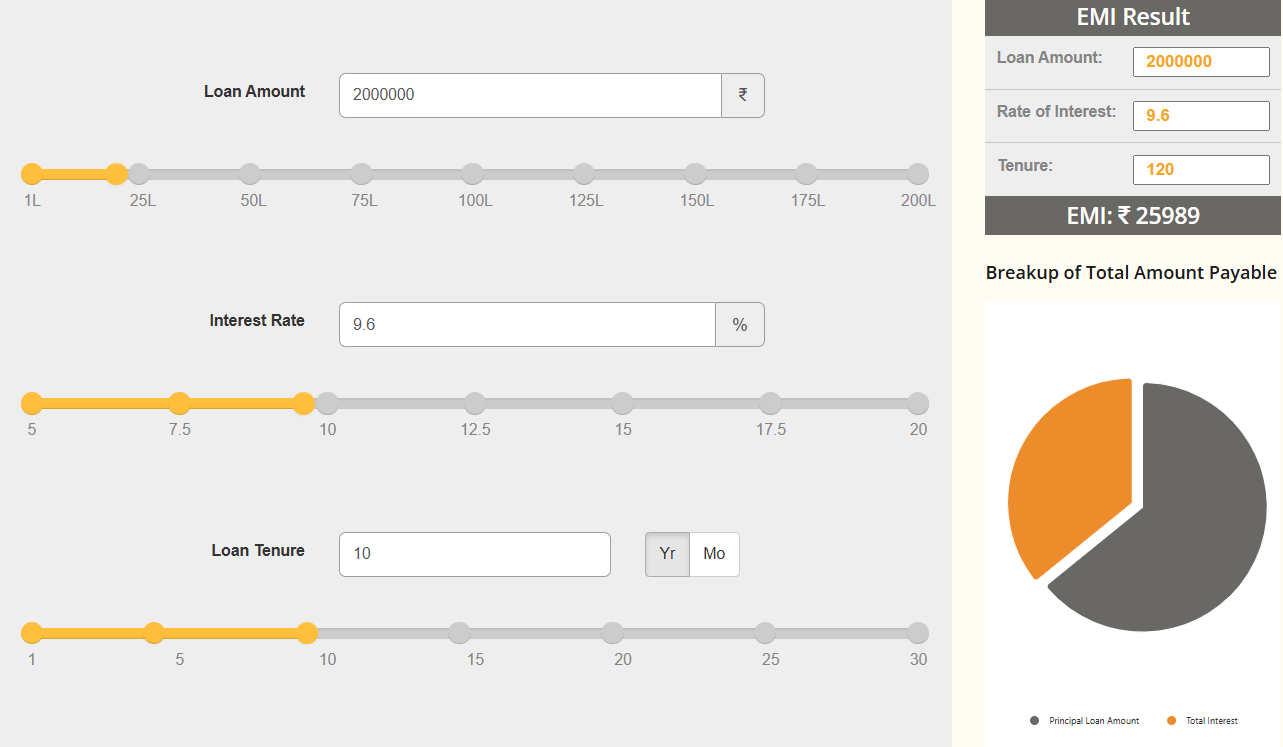Screen dimensions: 1283x747
Task: Move loan tenure slider to 20 years
Action: tap(611, 633)
